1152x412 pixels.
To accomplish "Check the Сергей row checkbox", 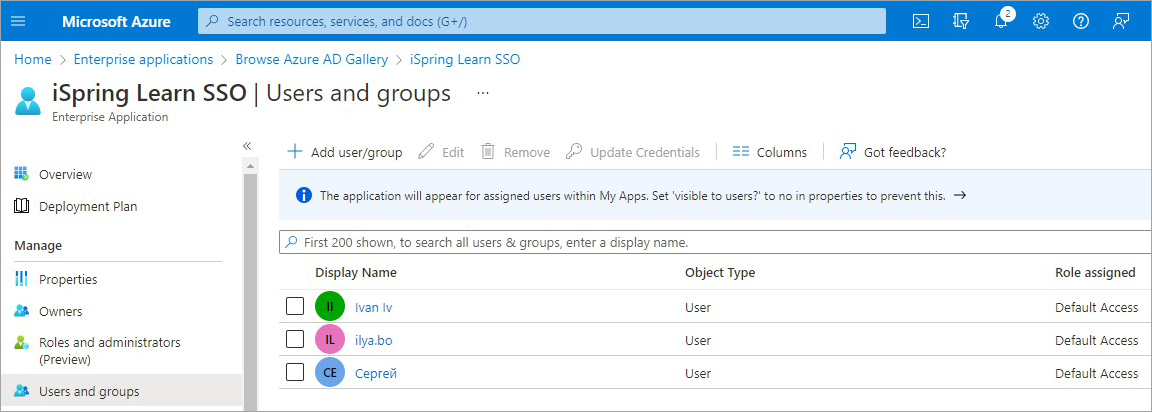I will 295,372.
